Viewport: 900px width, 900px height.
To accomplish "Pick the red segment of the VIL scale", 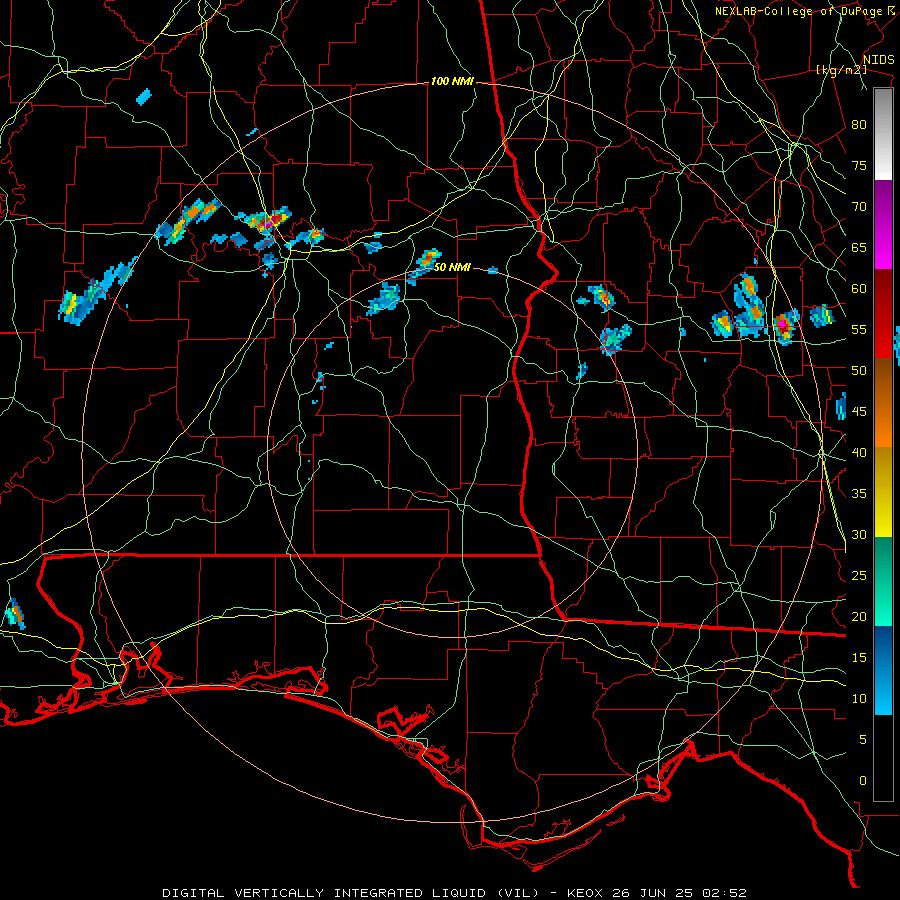I will (x=883, y=314).
